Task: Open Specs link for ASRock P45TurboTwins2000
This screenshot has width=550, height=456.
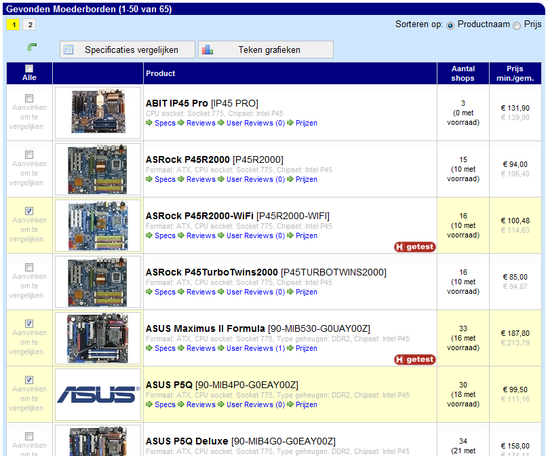Action: pyautogui.click(x=165, y=292)
